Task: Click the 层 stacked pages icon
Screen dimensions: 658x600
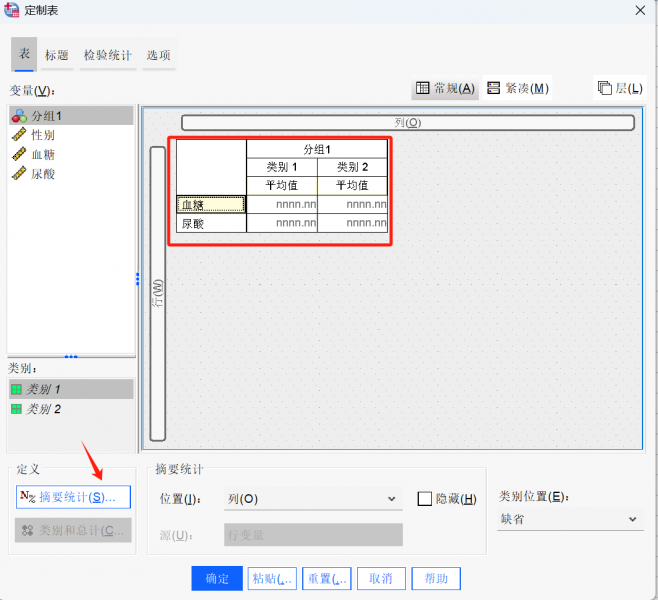Action: point(604,88)
